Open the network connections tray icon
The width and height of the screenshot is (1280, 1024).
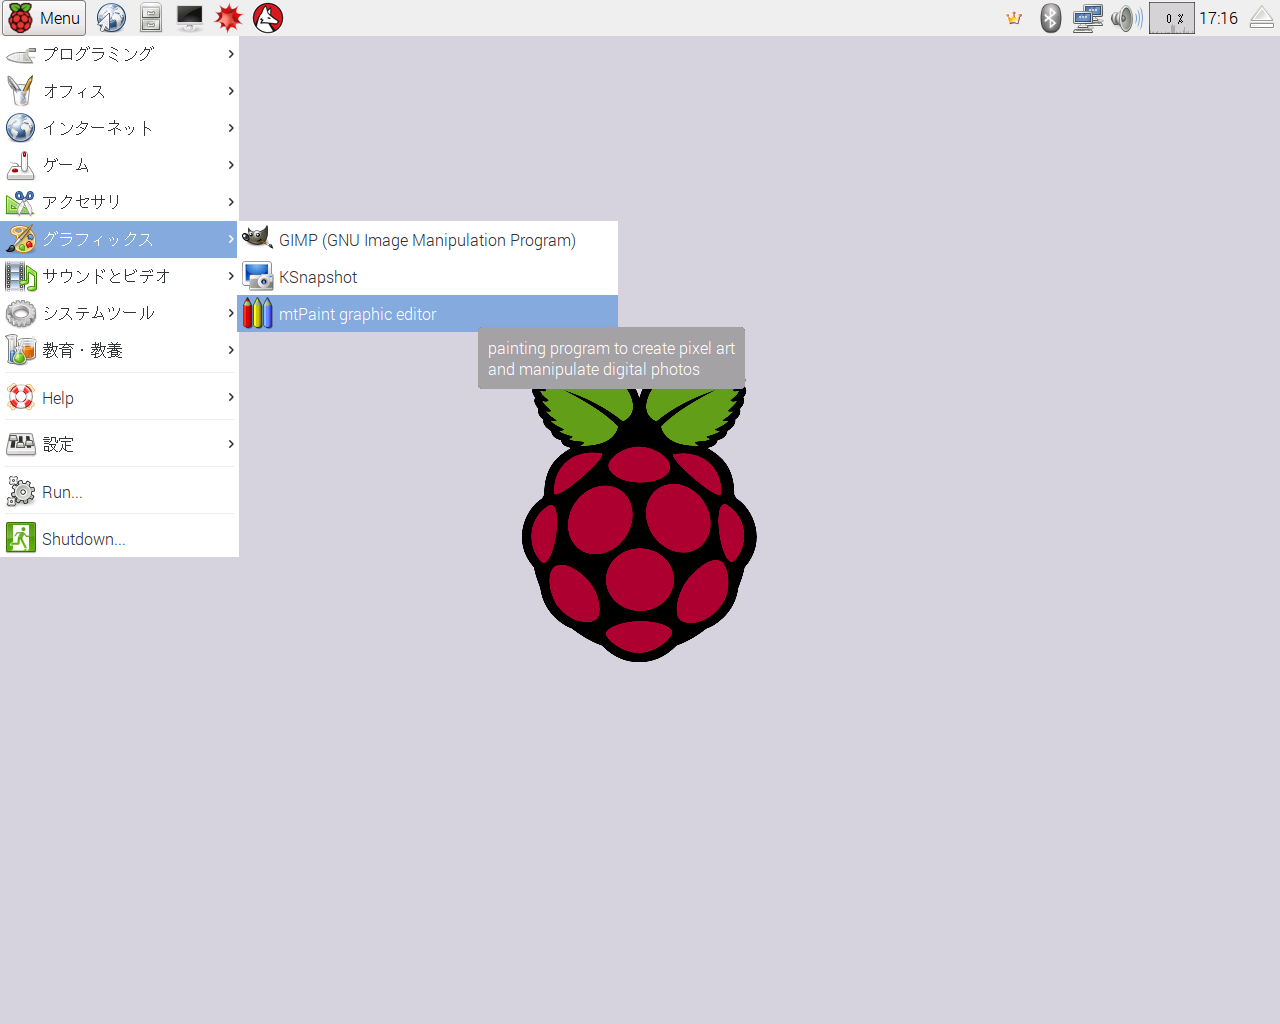point(1087,18)
